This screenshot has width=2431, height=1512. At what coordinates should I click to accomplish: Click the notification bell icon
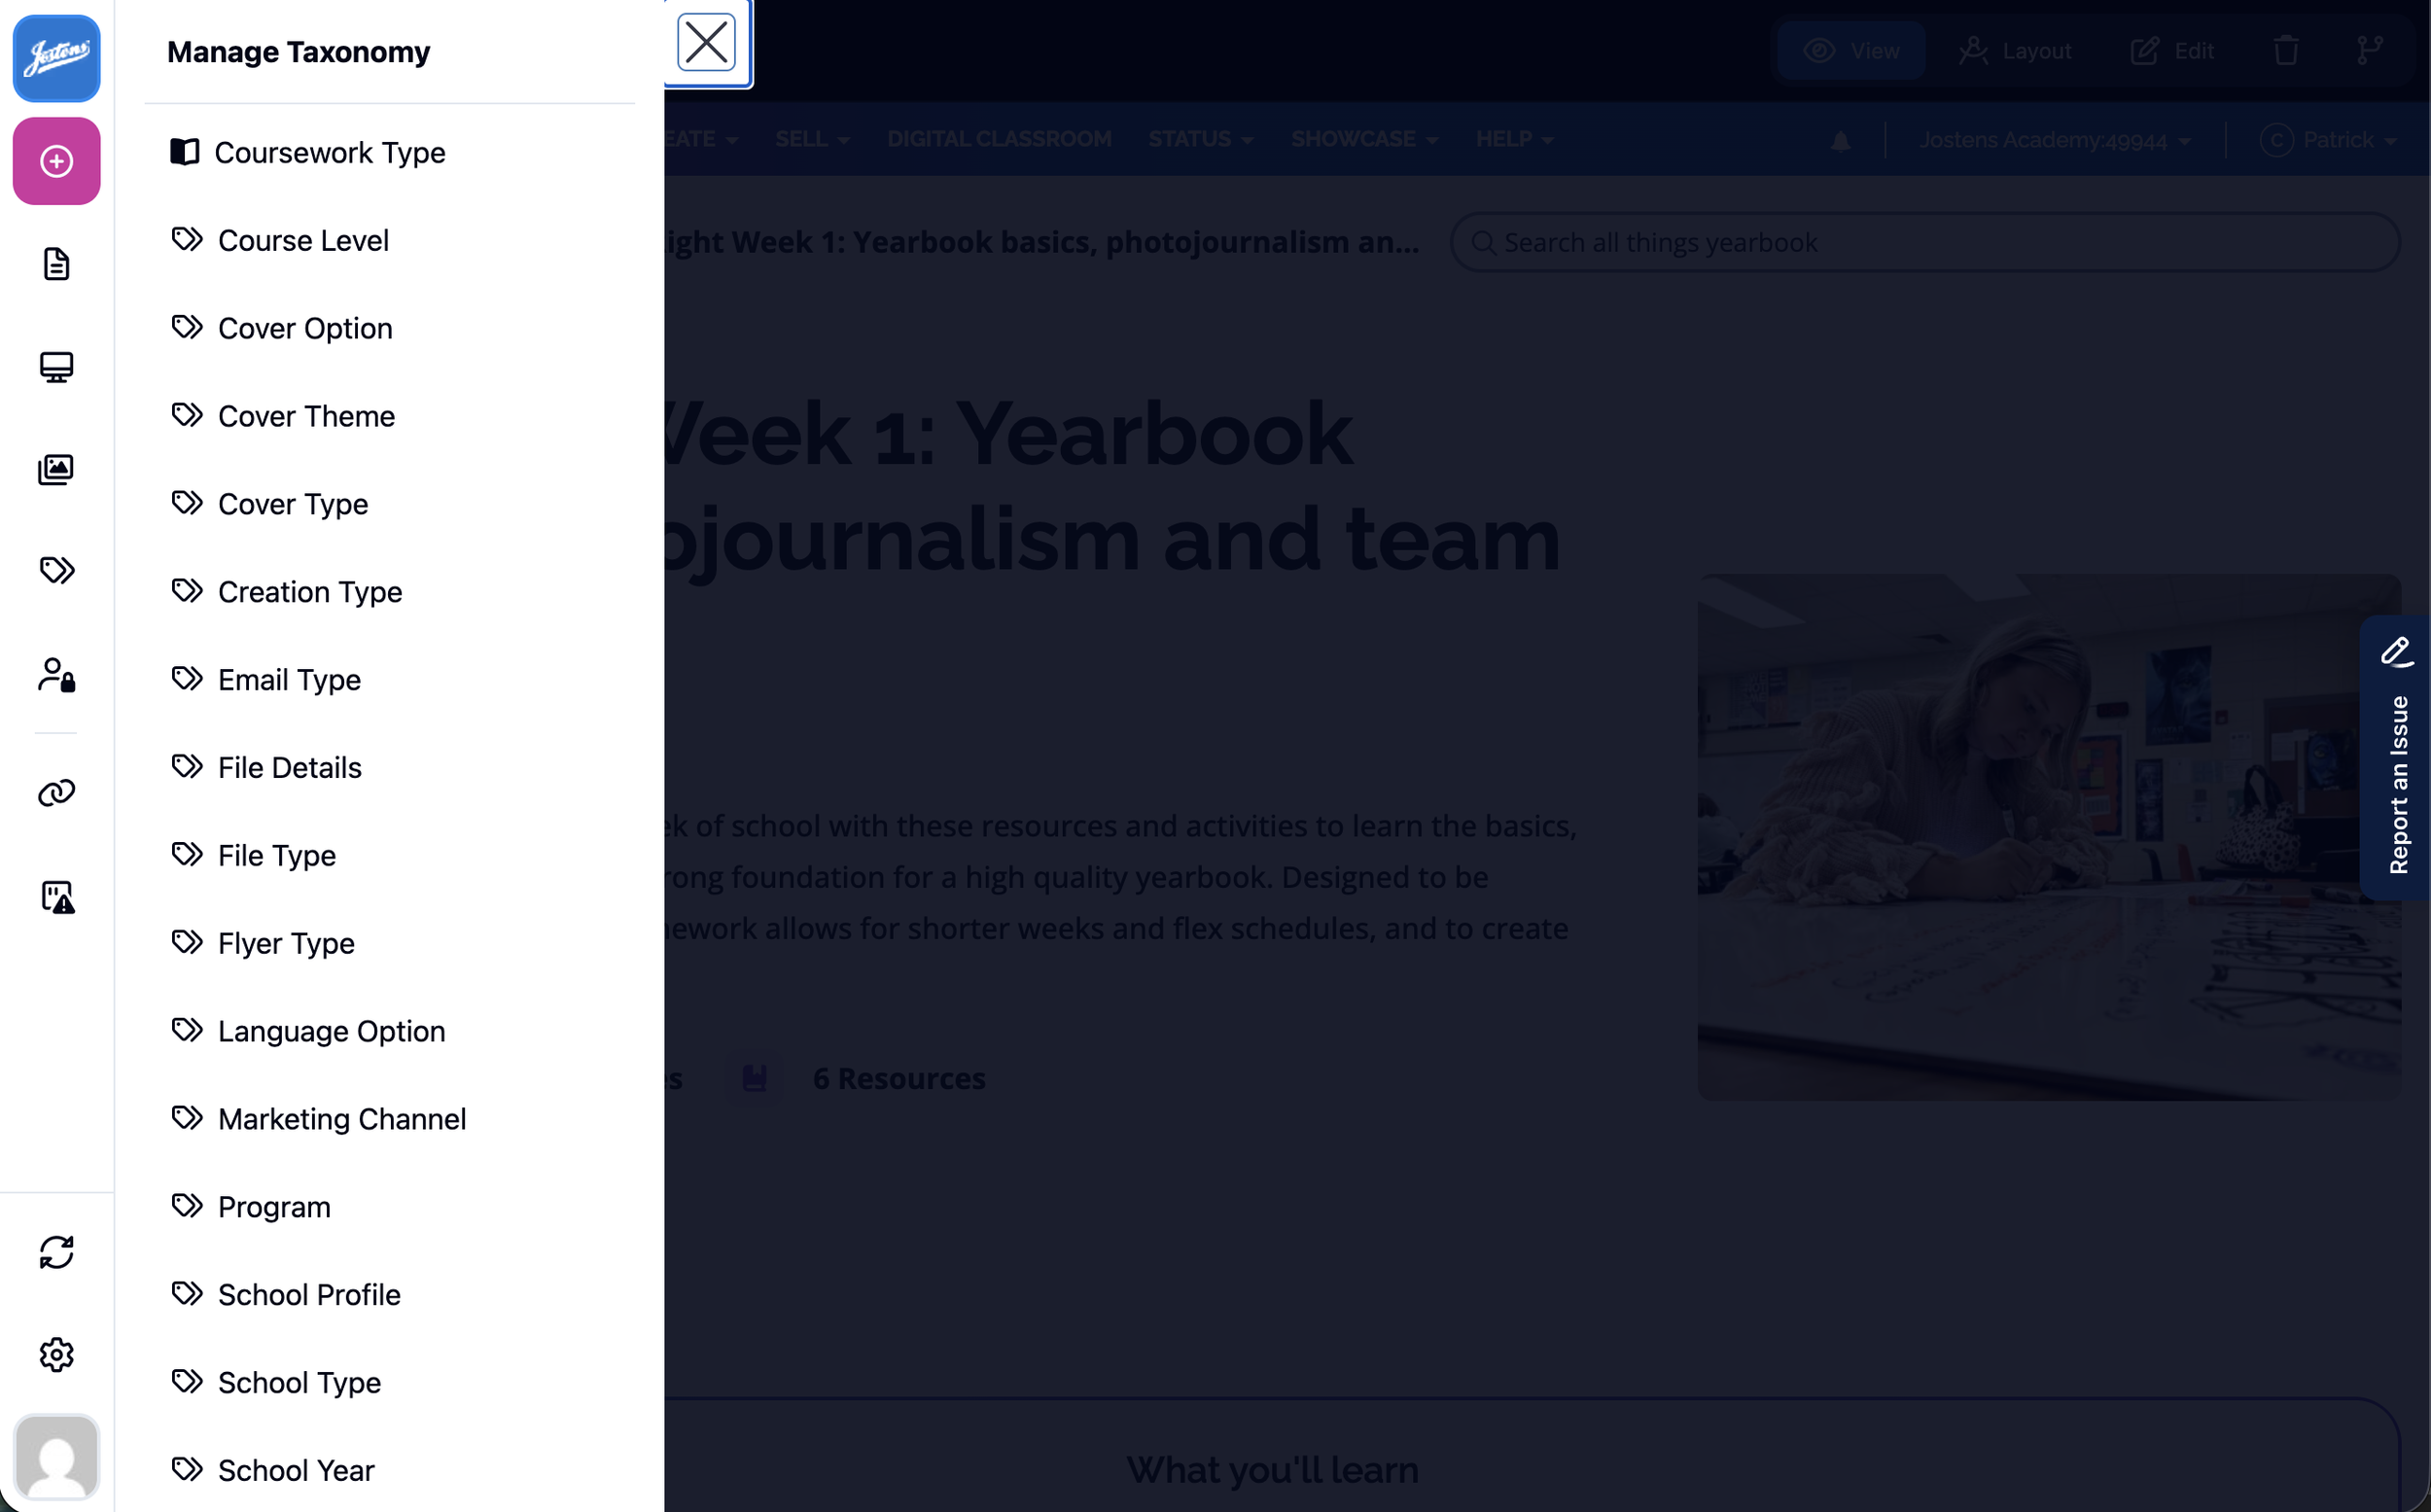click(x=1840, y=140)
